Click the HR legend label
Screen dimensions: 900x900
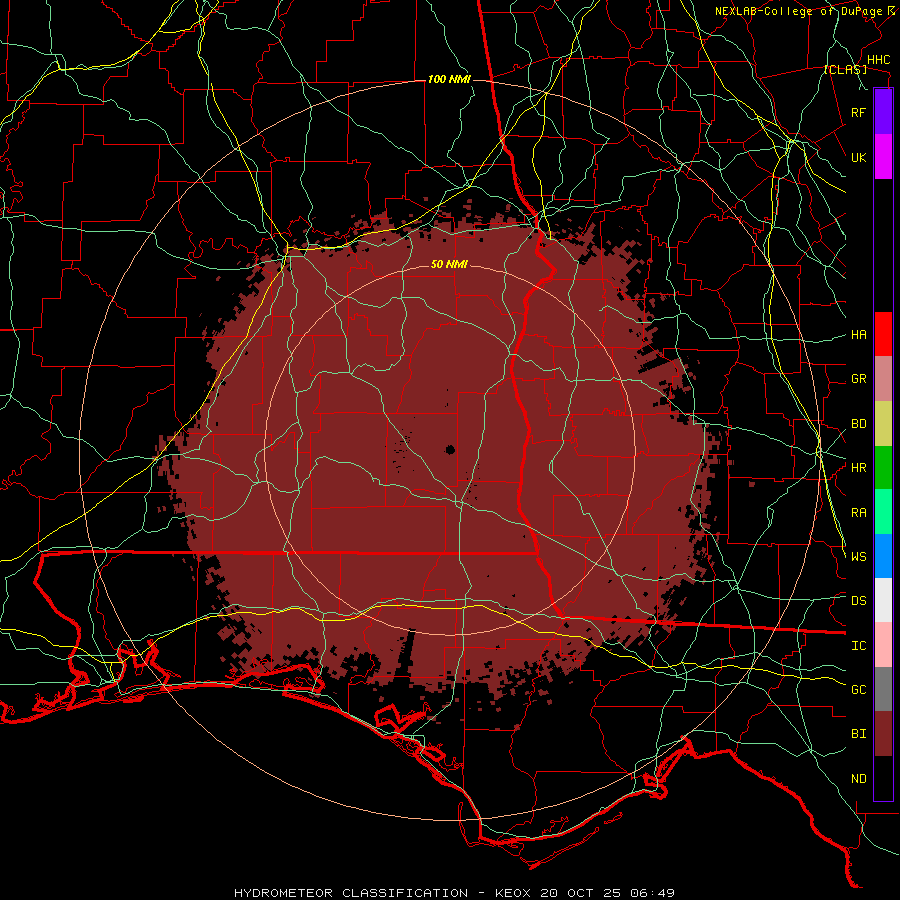pyautogui.click(x=858, y=468)
